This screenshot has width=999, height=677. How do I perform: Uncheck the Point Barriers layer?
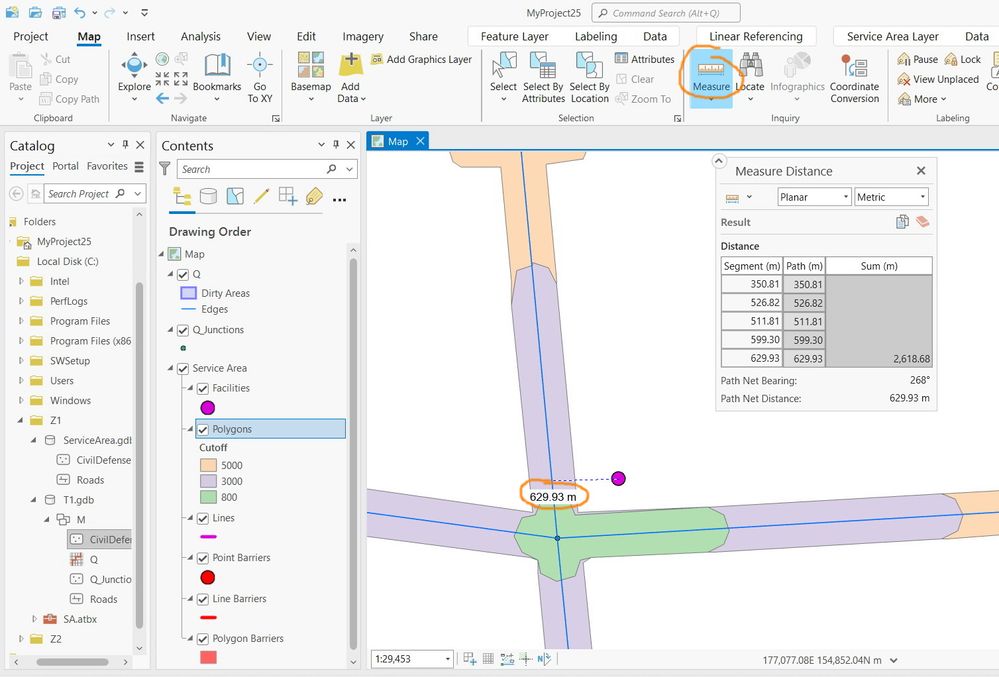click(203, 558)
